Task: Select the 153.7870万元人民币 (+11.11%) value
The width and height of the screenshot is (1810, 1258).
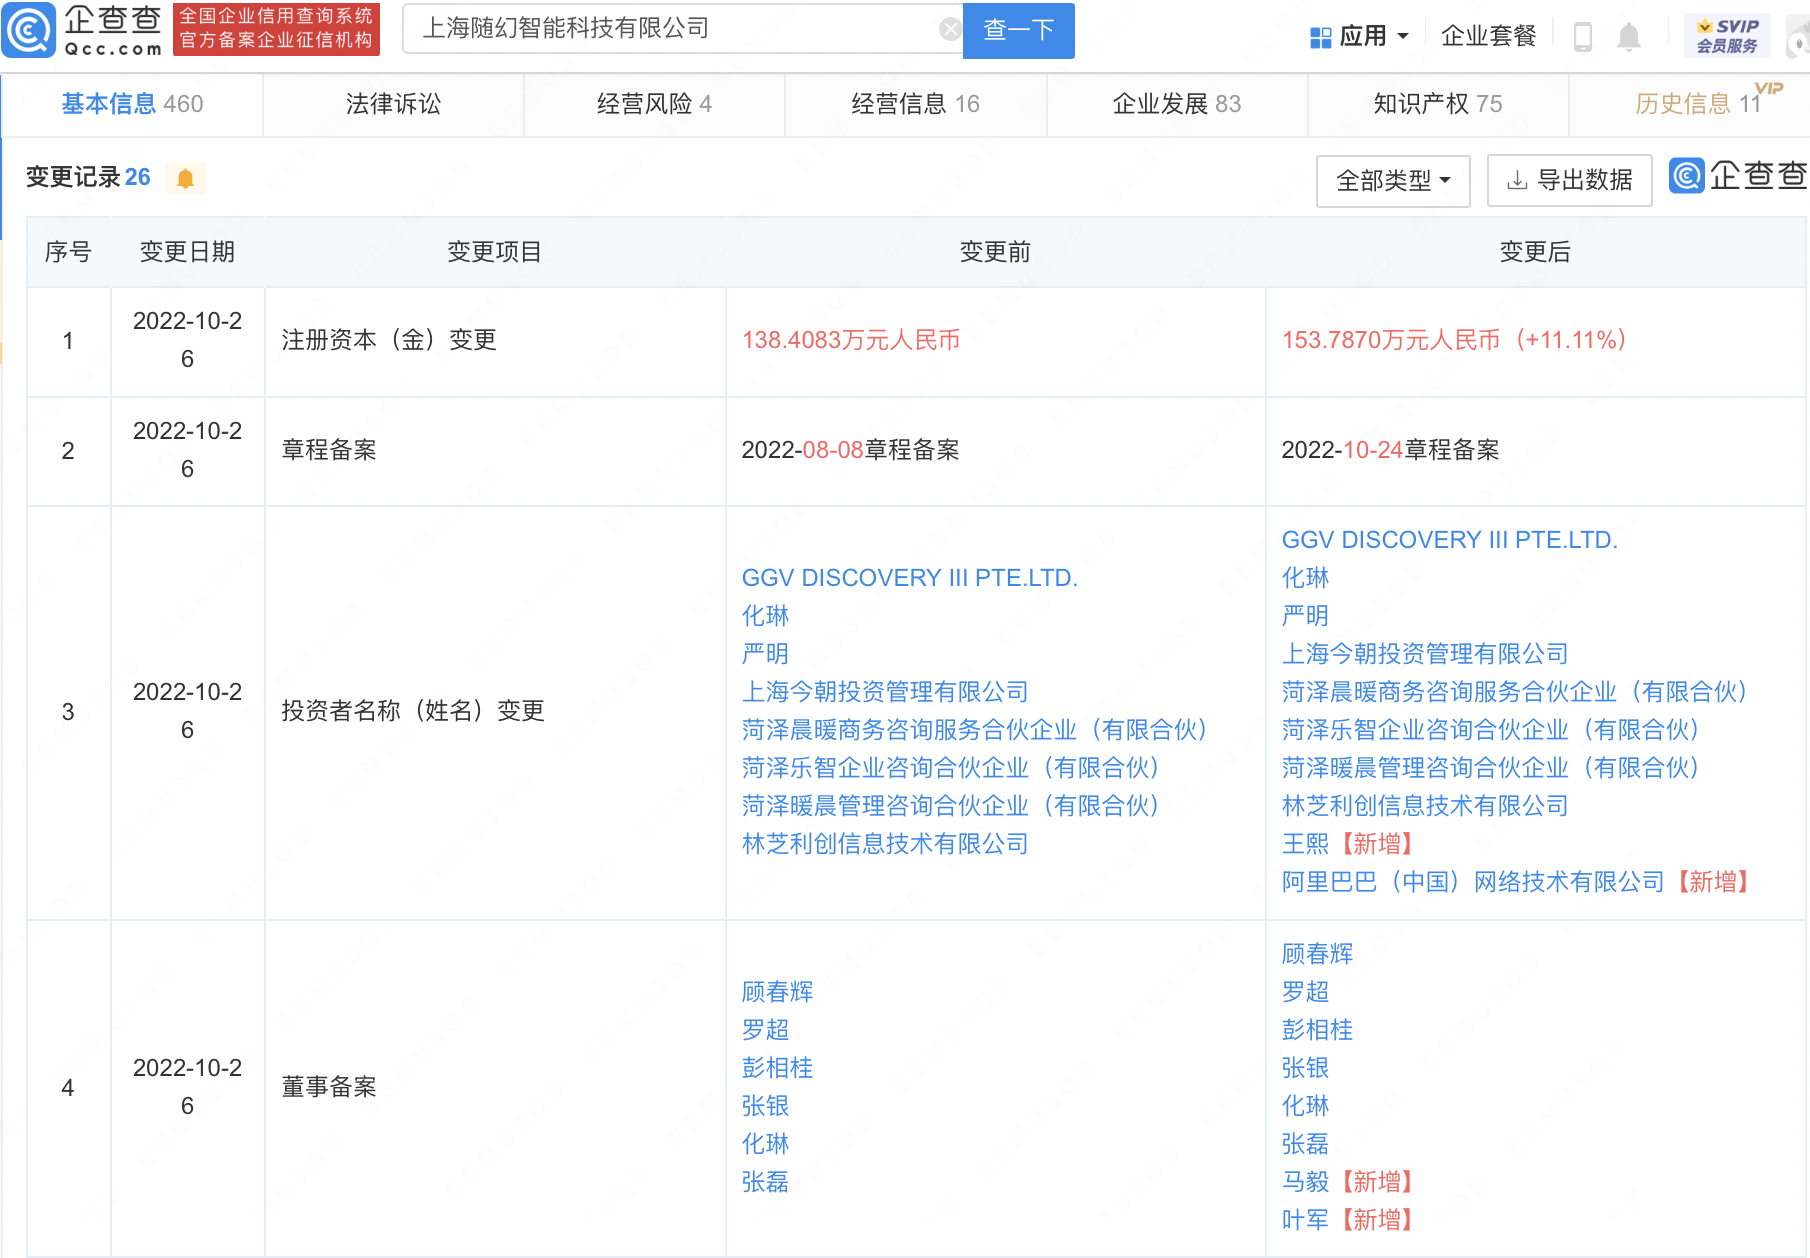Action: pos(1454,340)
